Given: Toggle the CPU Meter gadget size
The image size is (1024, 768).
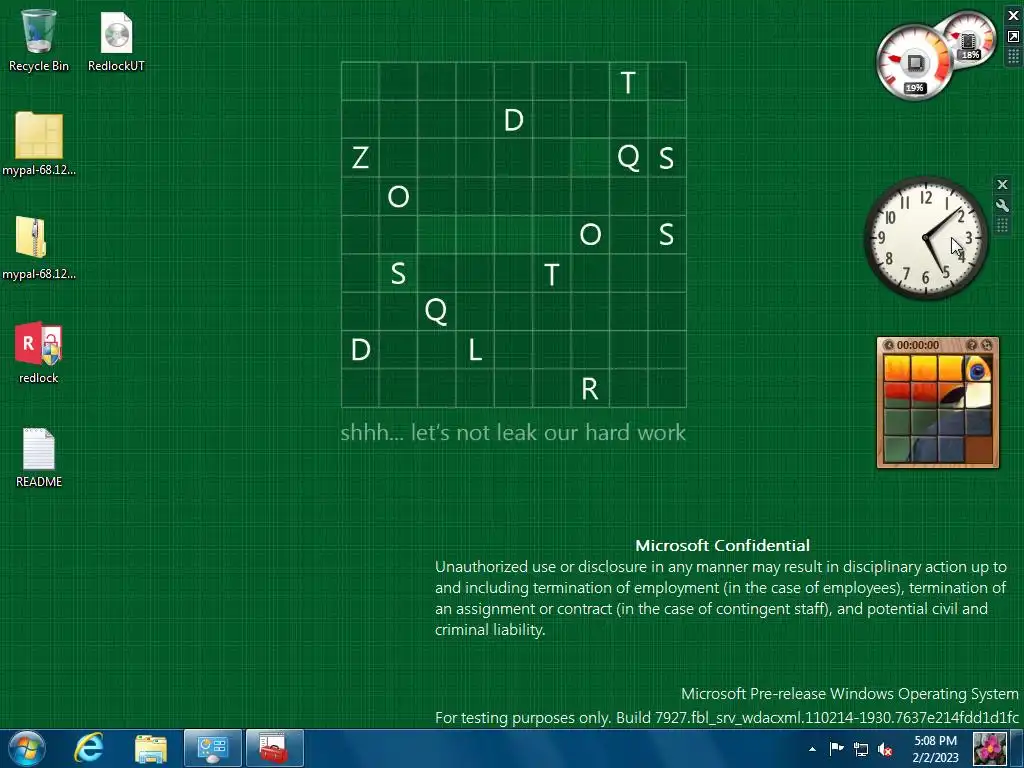Looking at the screenshot, I should coord(1013,37).
